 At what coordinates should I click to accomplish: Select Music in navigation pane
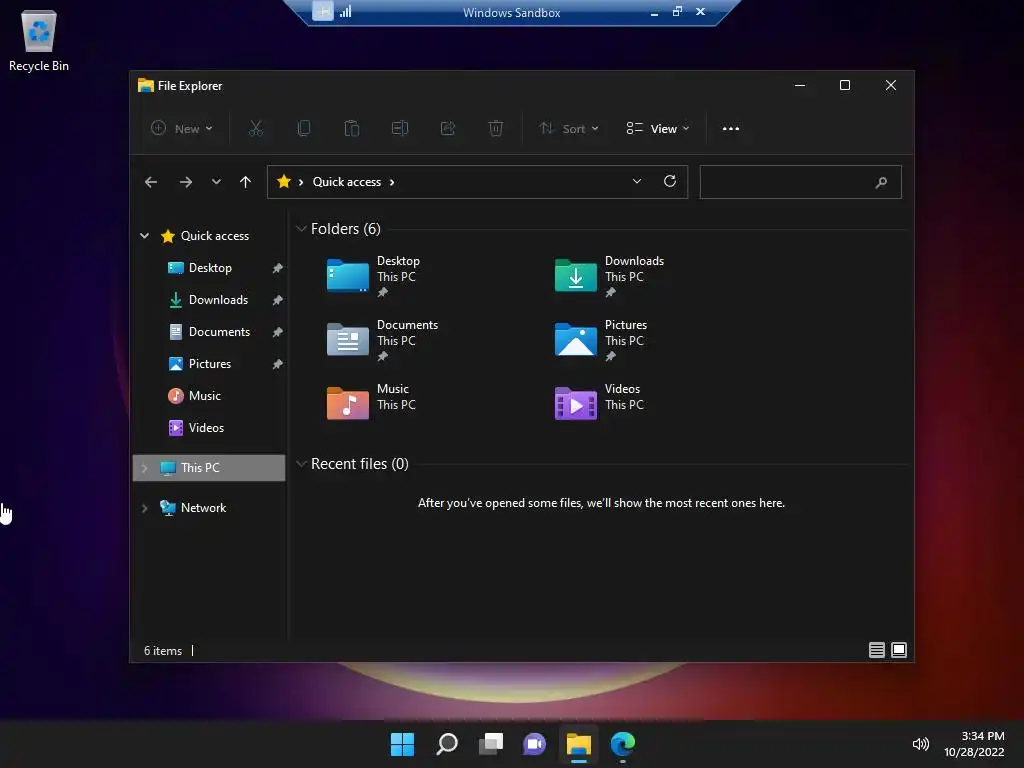pyautogui.click(x=204, y=396)
